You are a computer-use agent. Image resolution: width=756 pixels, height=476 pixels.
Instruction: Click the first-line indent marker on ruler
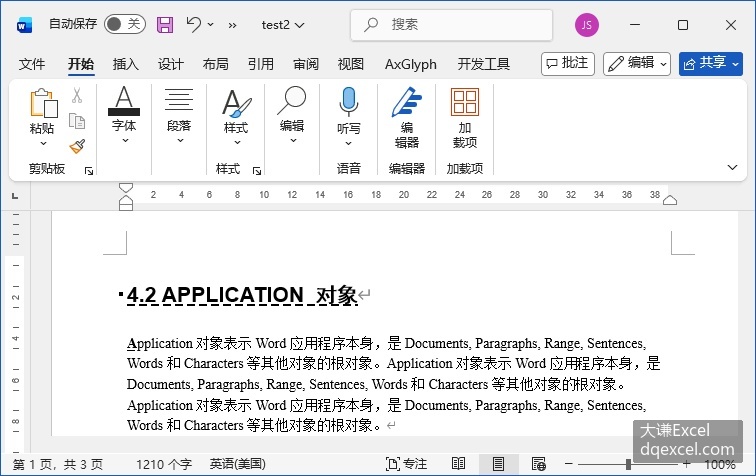pyautogui.click(x=125, y=188)
